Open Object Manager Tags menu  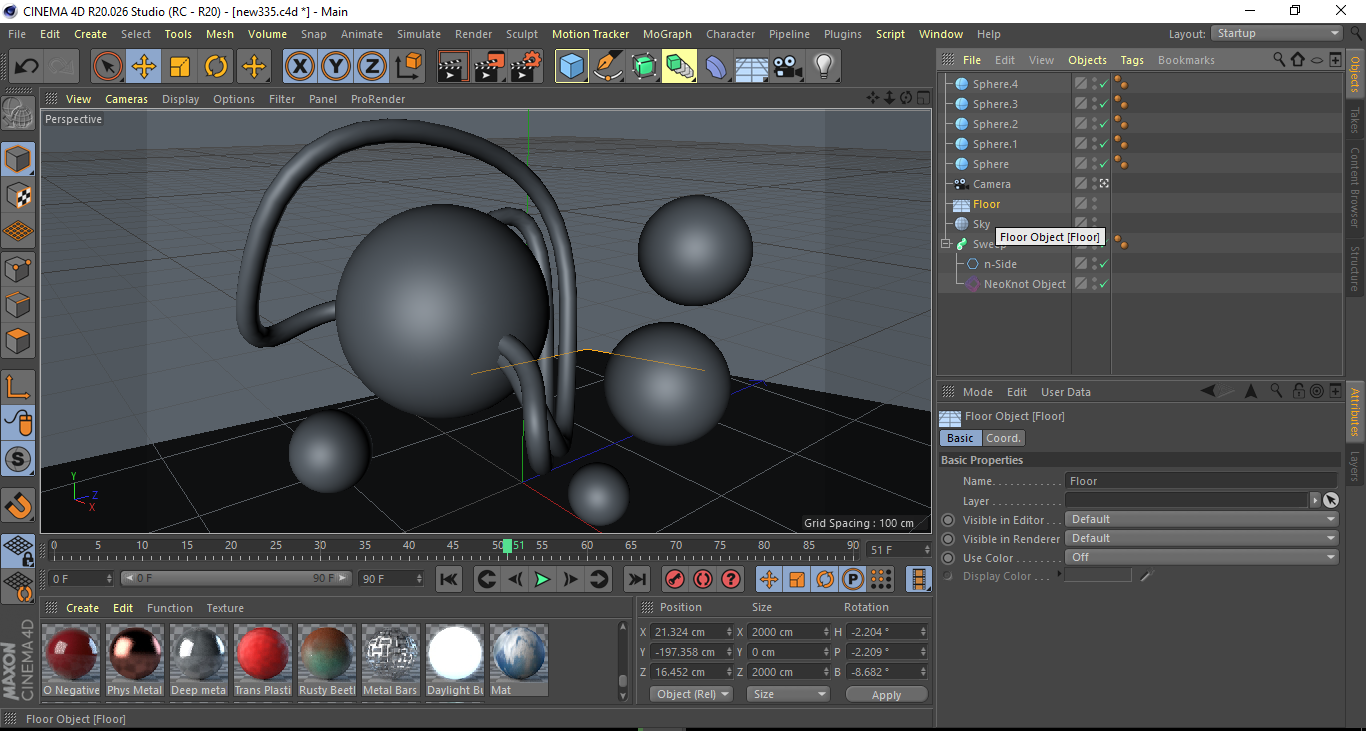1131,60
